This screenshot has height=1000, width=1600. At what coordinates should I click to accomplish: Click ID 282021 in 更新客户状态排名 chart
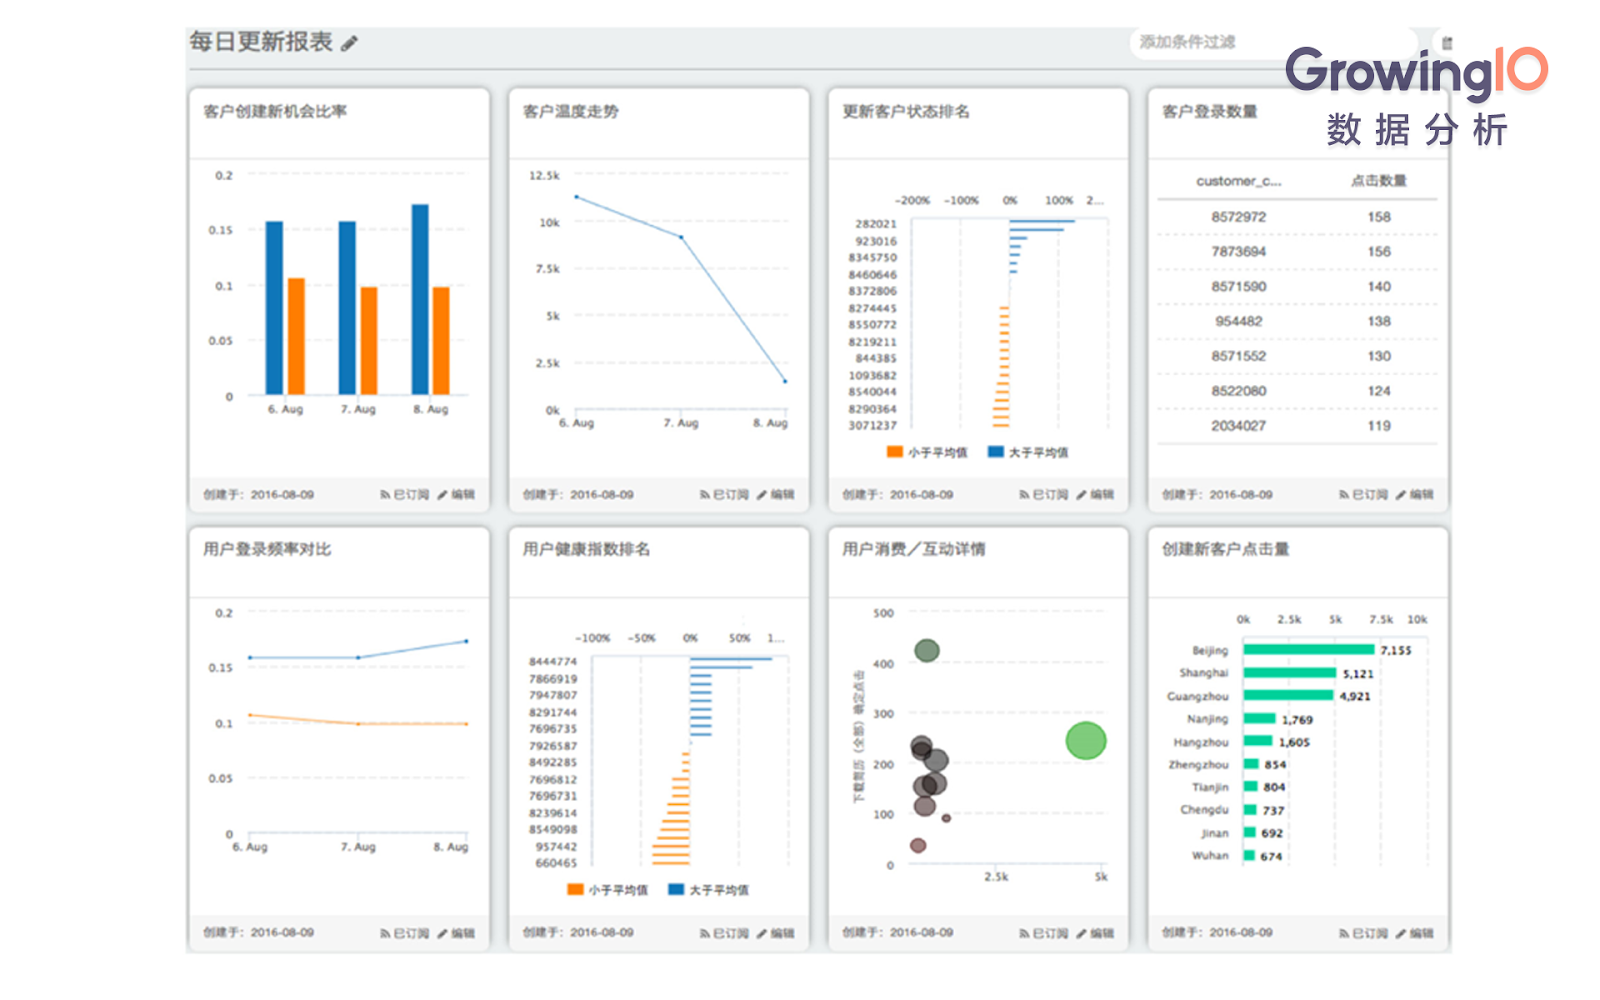[876, 224]
